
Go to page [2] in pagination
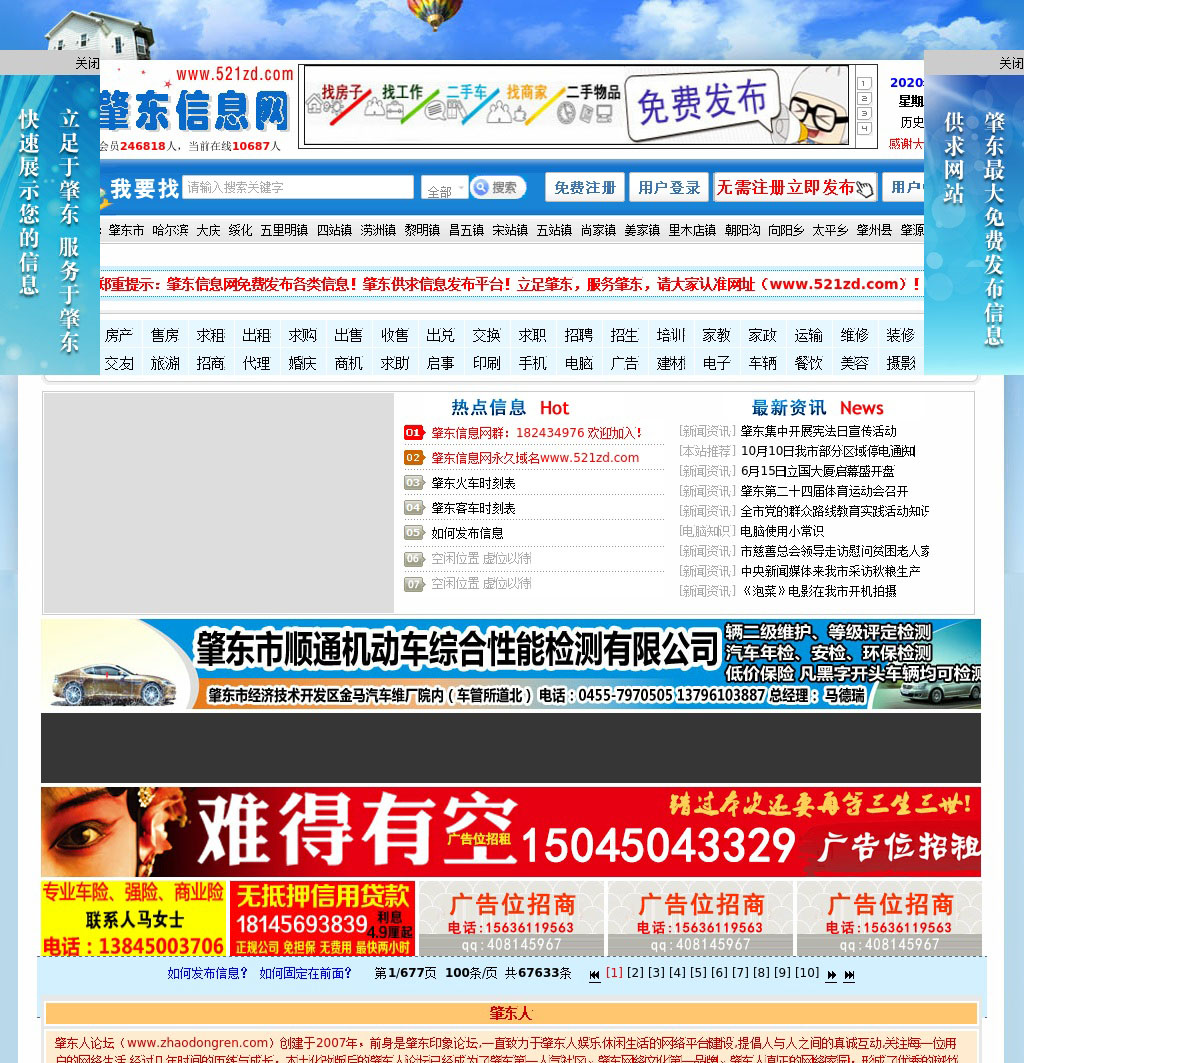pyautogui.click(x=635, y=973)
